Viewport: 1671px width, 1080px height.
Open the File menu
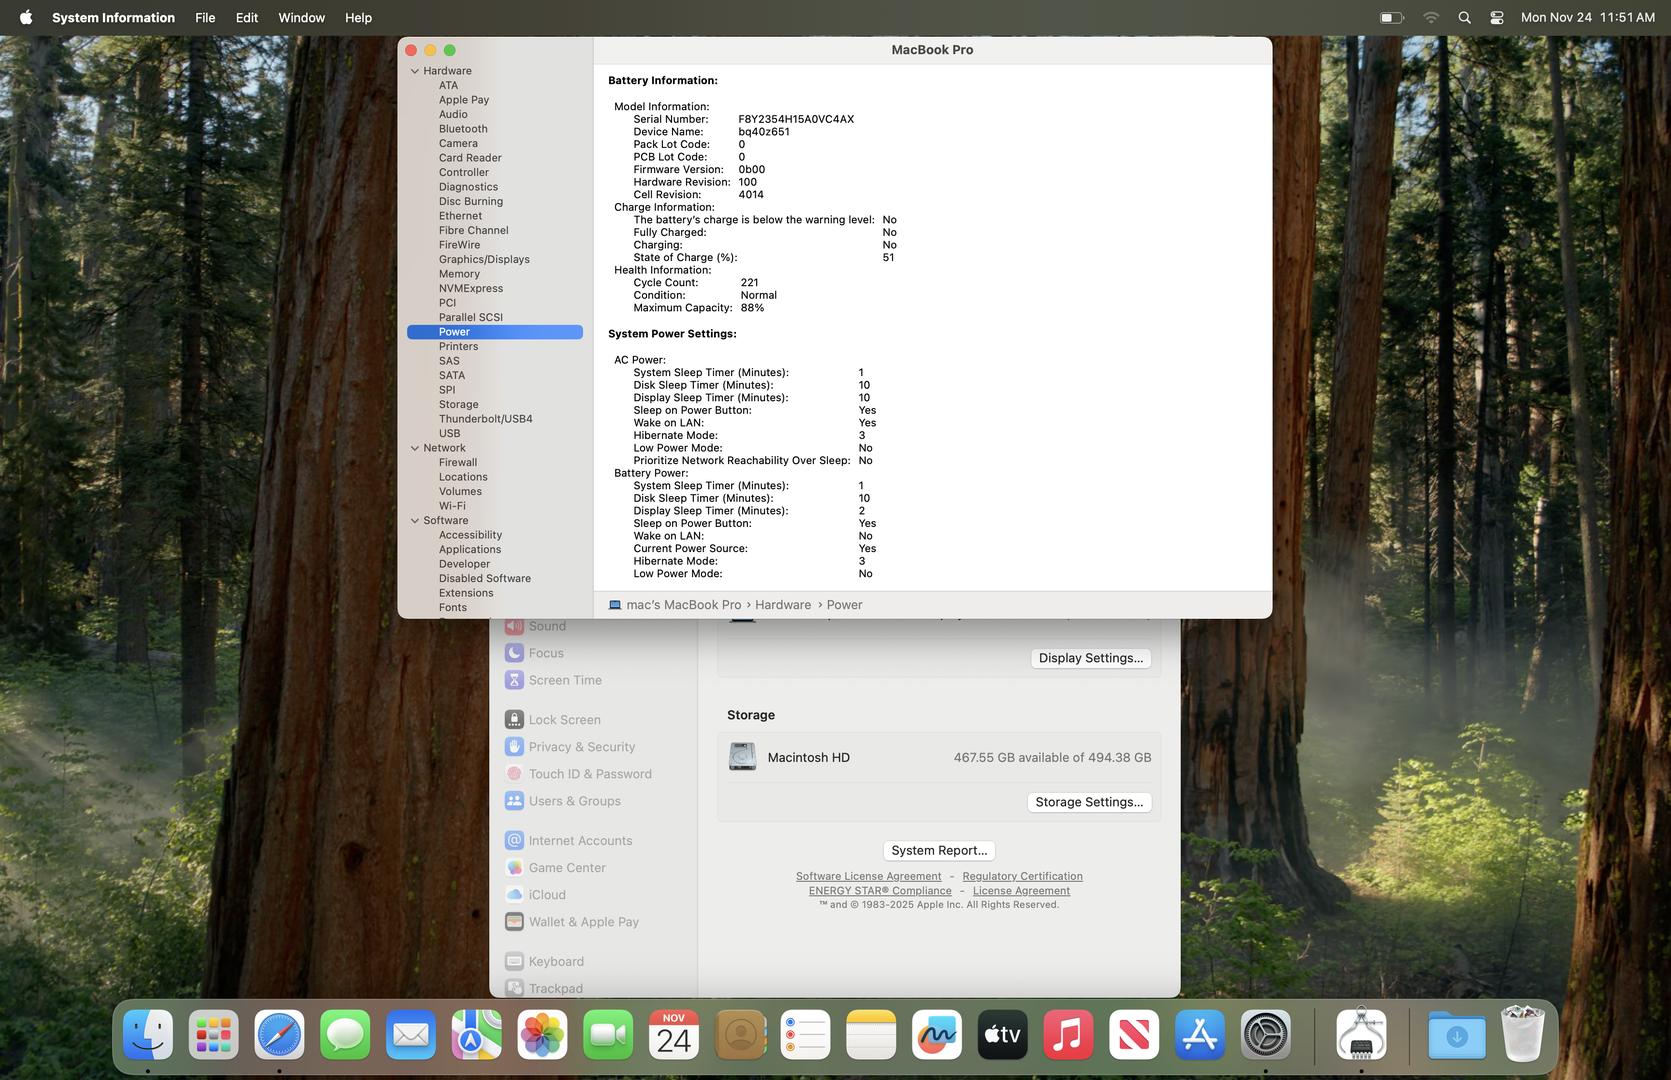click(205, 18)
